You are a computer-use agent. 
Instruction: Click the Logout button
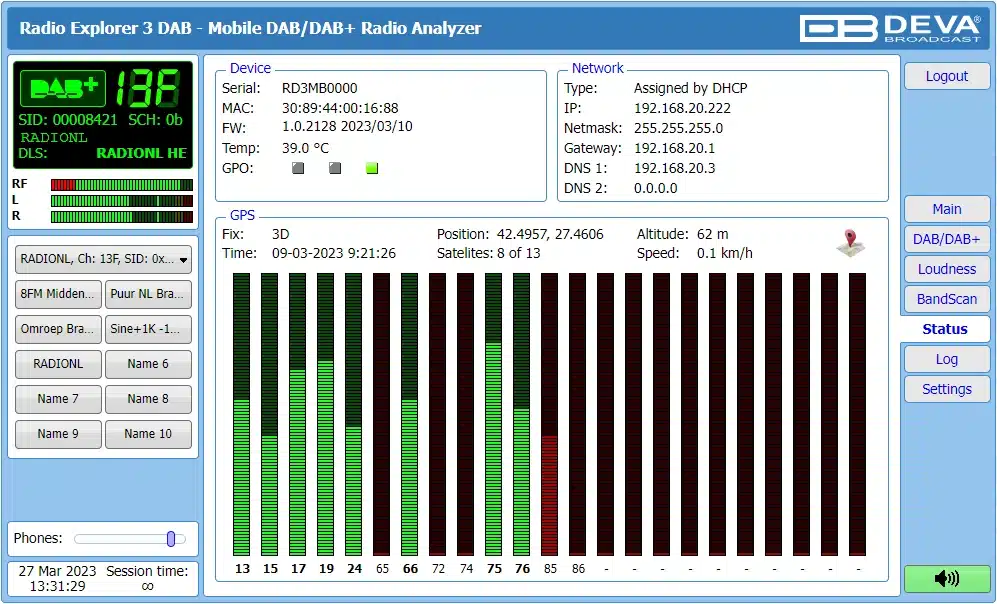pyautogui.click(x=947, y=76)
